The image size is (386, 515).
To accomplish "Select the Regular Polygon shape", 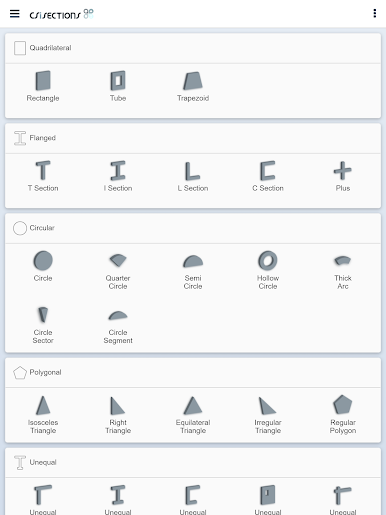I will 343,415.
